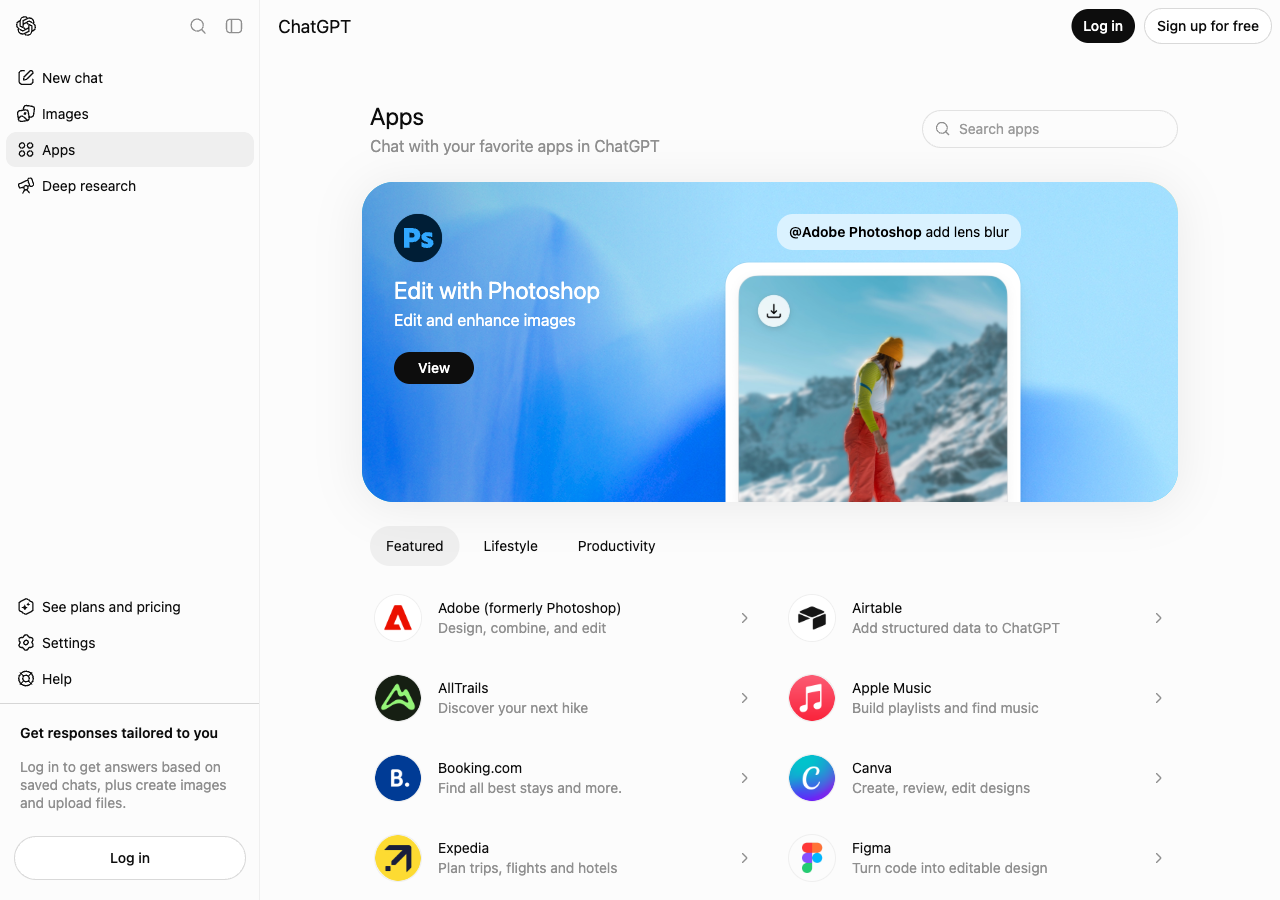Image resolution: width=1280 pixels, height=900 pixels.
Task: Click the Adobe (formerly Photoshop) title
Action: [x=529, y=608]
